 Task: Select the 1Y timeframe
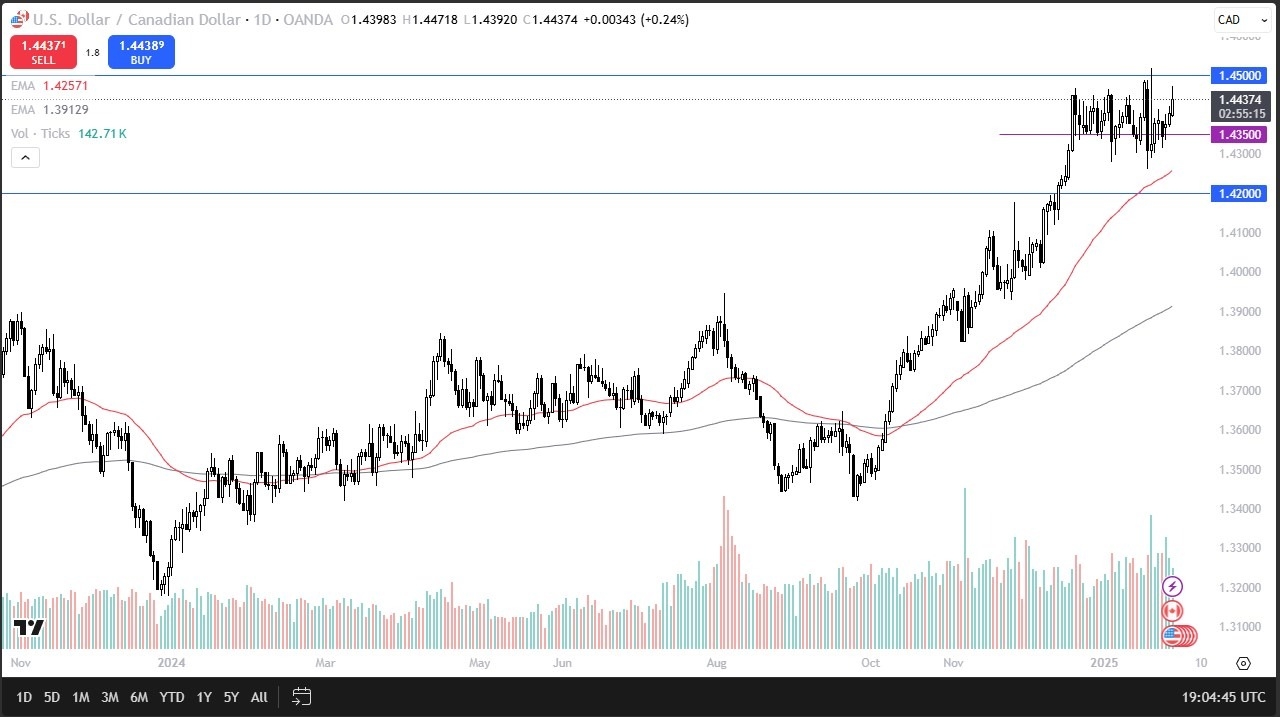pyautogui.click(x=203, y=697)
